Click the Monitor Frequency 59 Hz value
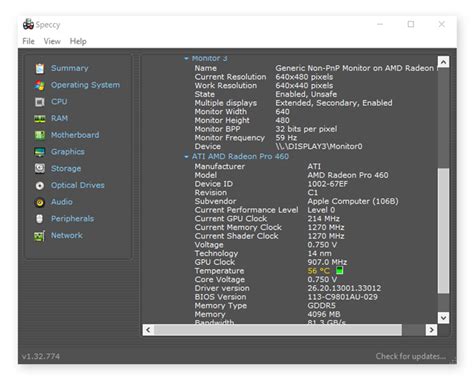This screenshot has height=382, width=474. (x=286, y=138)
